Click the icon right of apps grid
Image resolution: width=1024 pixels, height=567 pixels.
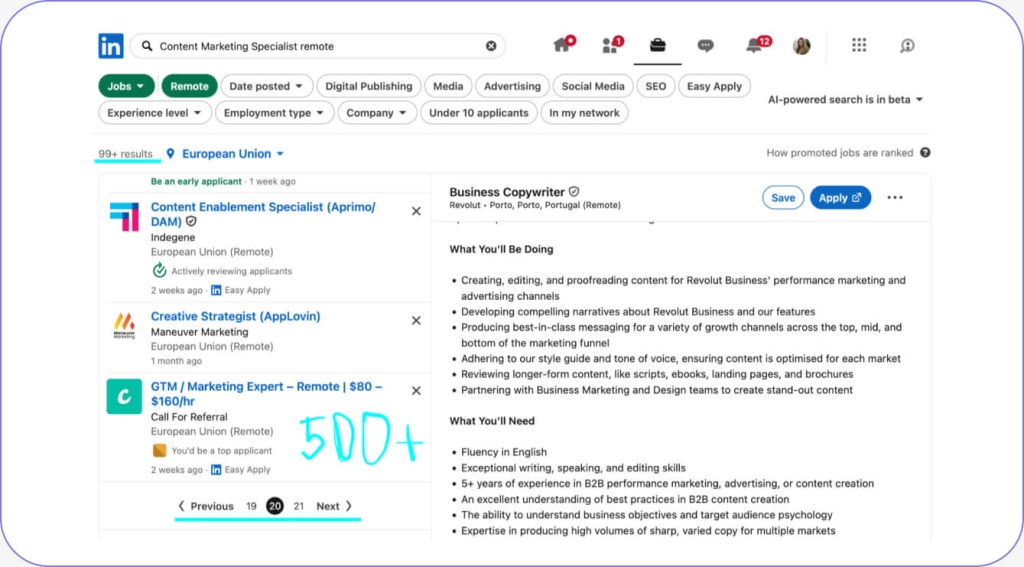[907, 45]
